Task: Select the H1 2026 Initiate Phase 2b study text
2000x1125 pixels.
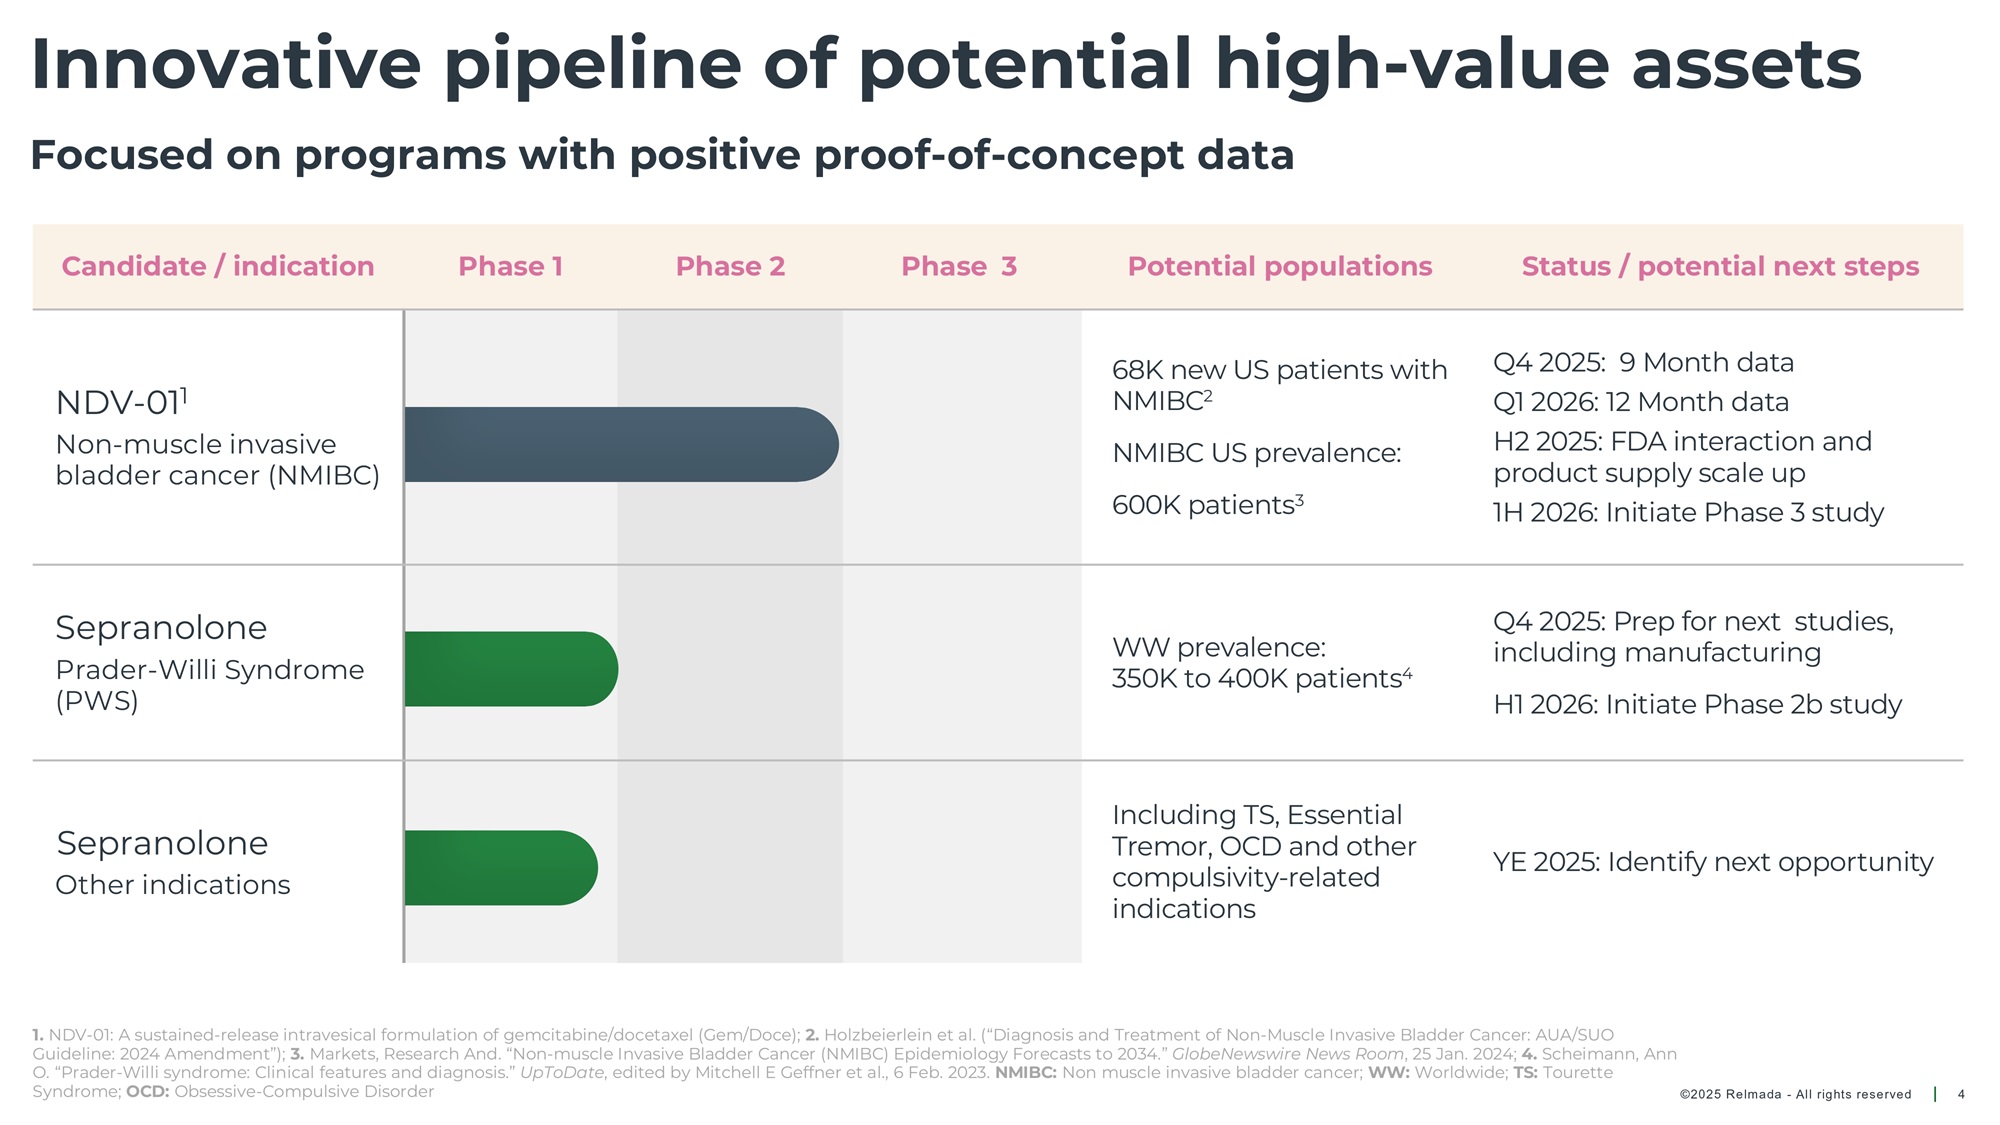Action: pos(1697,704)
